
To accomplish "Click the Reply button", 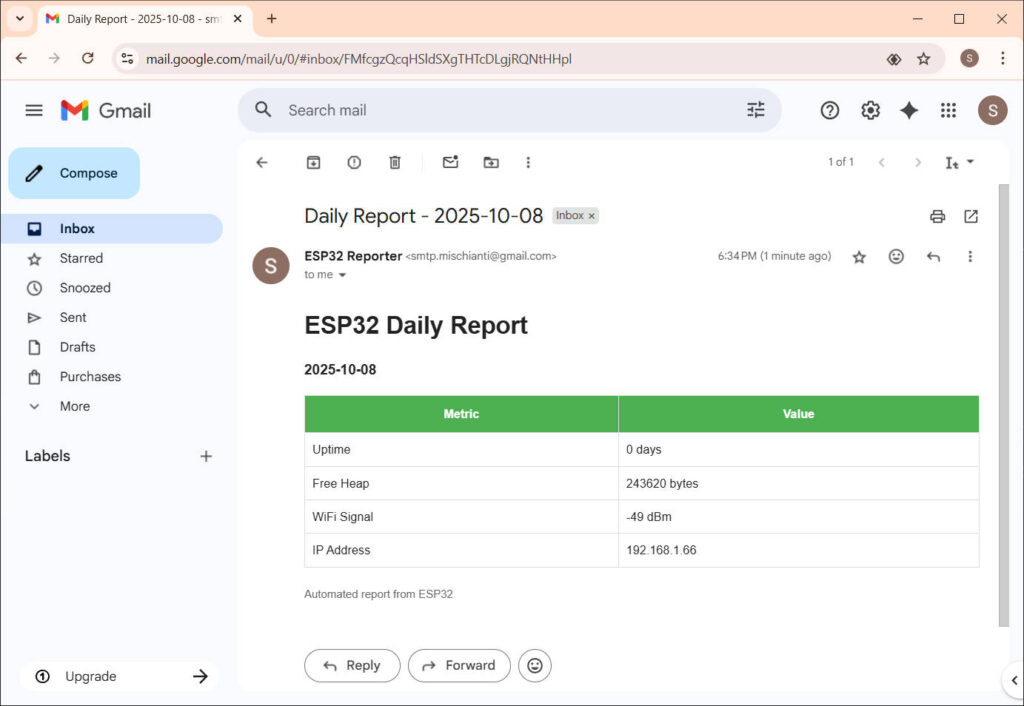I will pos(352,665).
